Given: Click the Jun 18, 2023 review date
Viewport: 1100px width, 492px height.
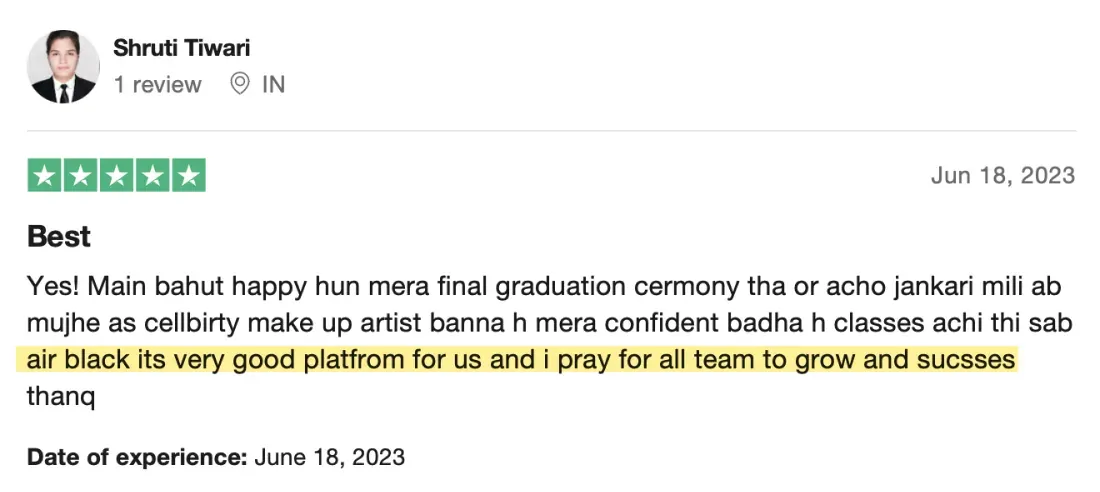Looking at the screenshot, I should [x=1003, y=175].
